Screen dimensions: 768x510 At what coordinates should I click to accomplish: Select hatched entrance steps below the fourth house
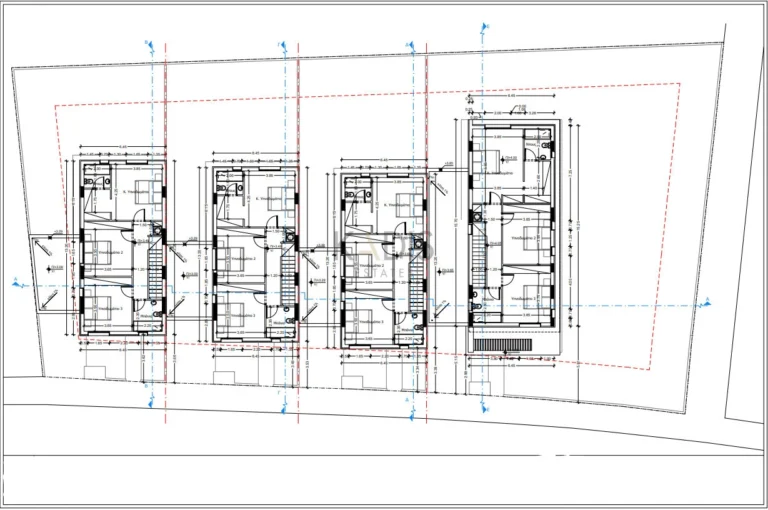(503, 345)
